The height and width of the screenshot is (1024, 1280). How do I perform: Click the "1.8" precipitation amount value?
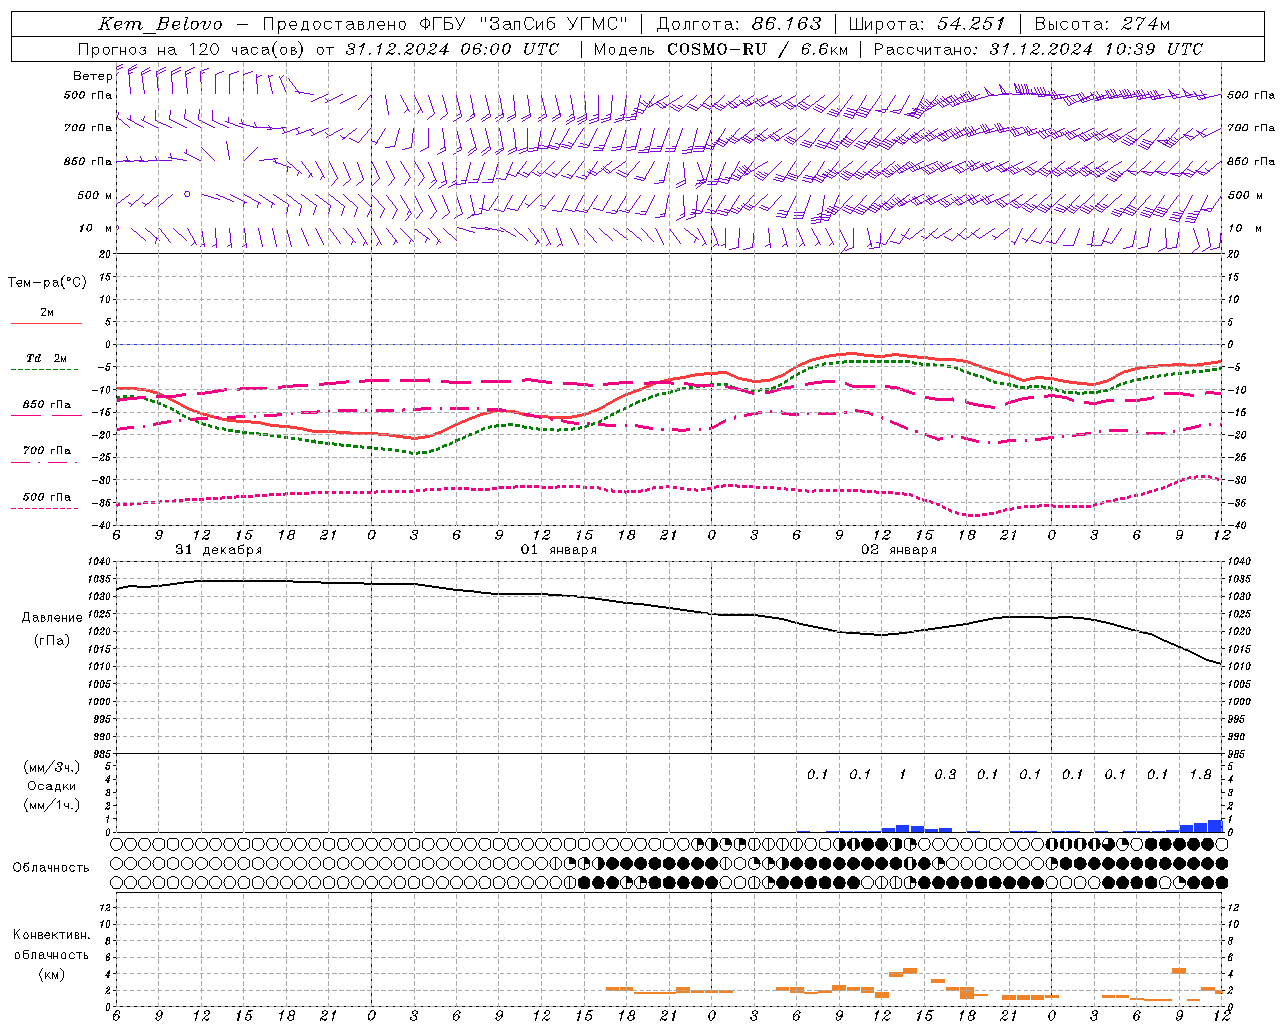tap(1201, 775)
